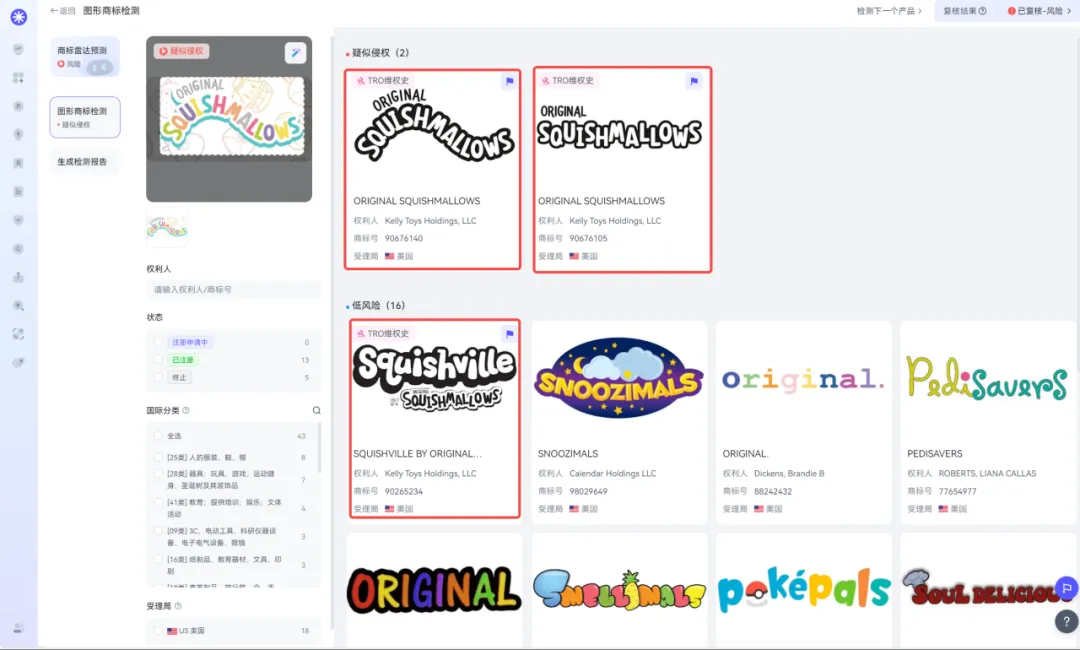Open the chart icon in left sidebar

tap(19, 49)
